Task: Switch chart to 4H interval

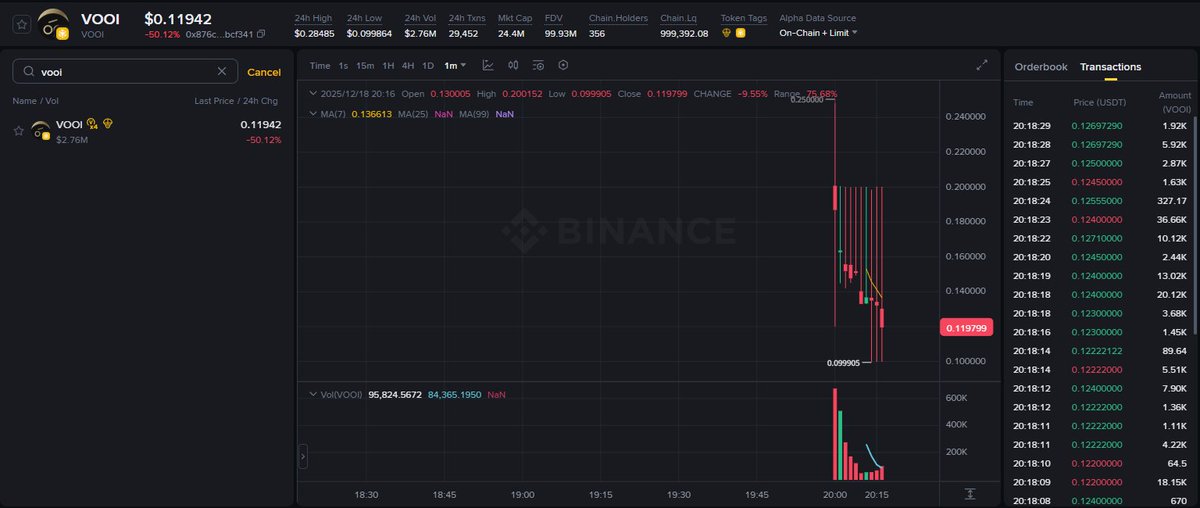Action: pyautogui.click(x=408, y=66)
